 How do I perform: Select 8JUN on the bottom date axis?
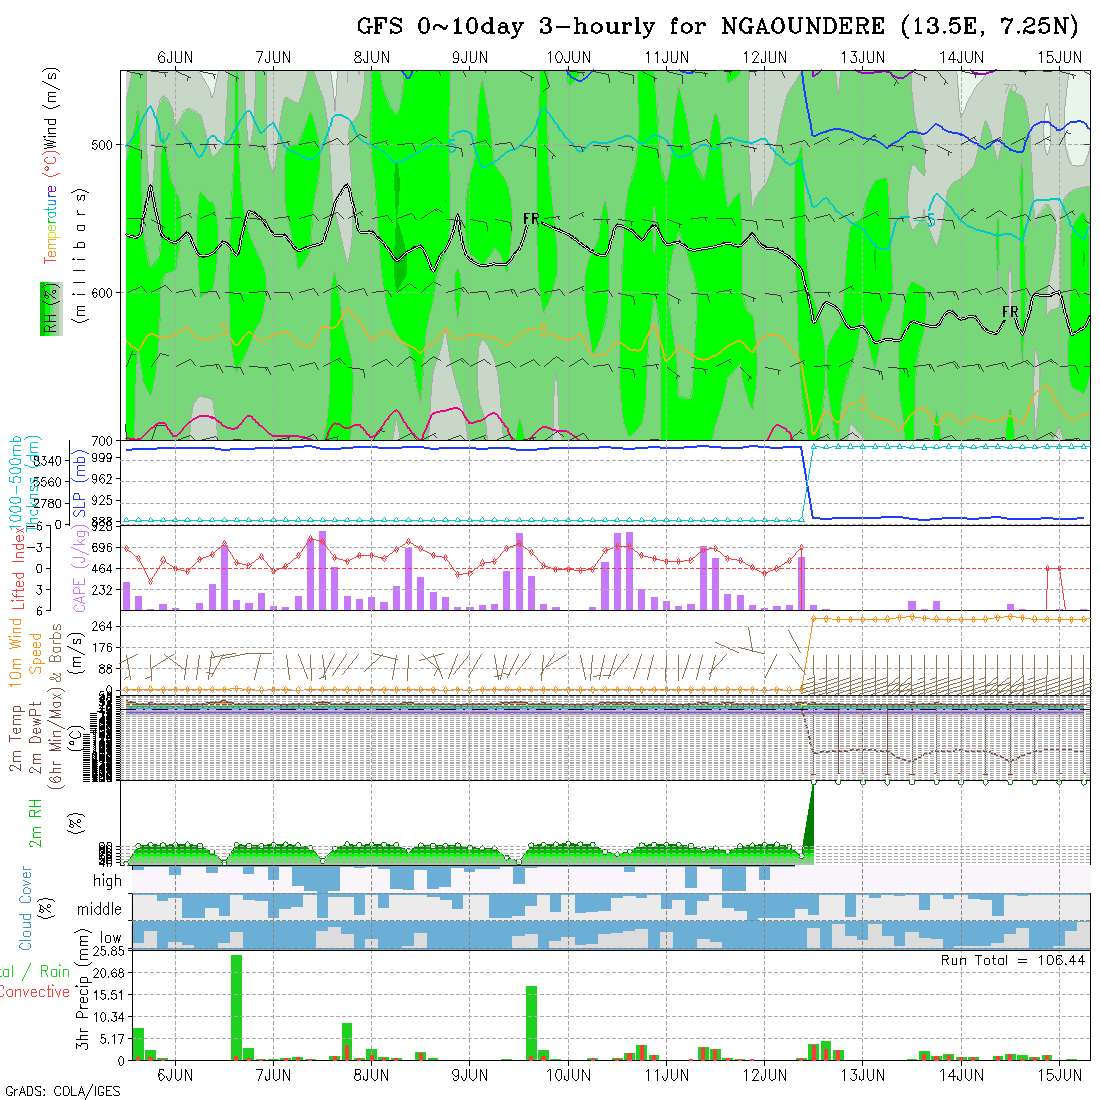click(371, 1075)
